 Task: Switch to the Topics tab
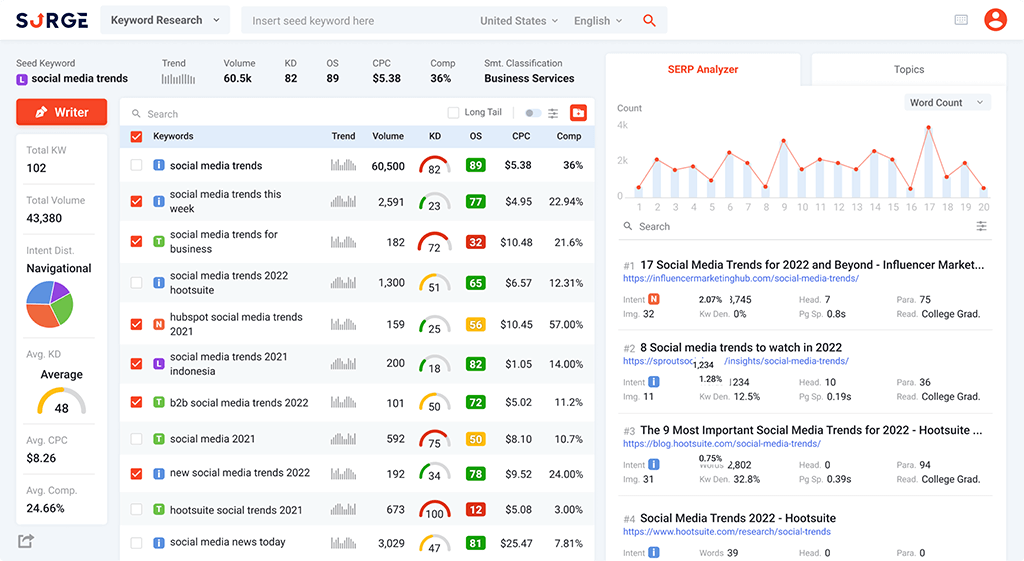click(x=908, y=69)
